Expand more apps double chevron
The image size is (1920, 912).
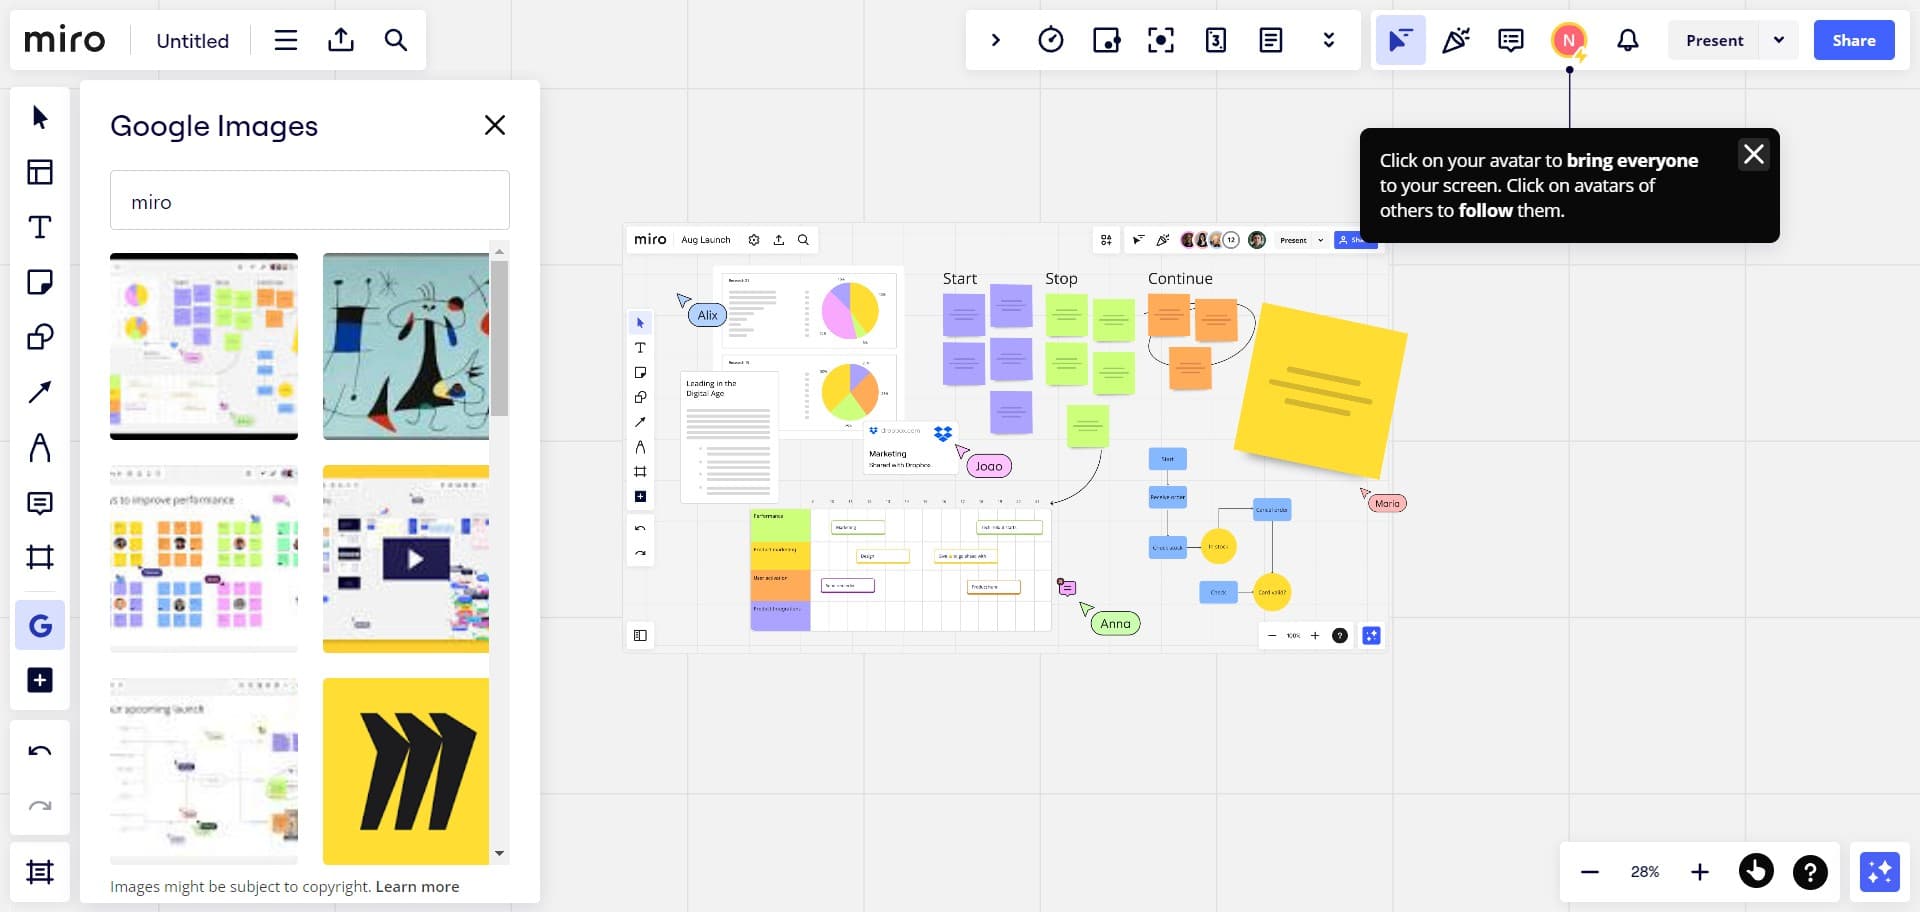1328,40
